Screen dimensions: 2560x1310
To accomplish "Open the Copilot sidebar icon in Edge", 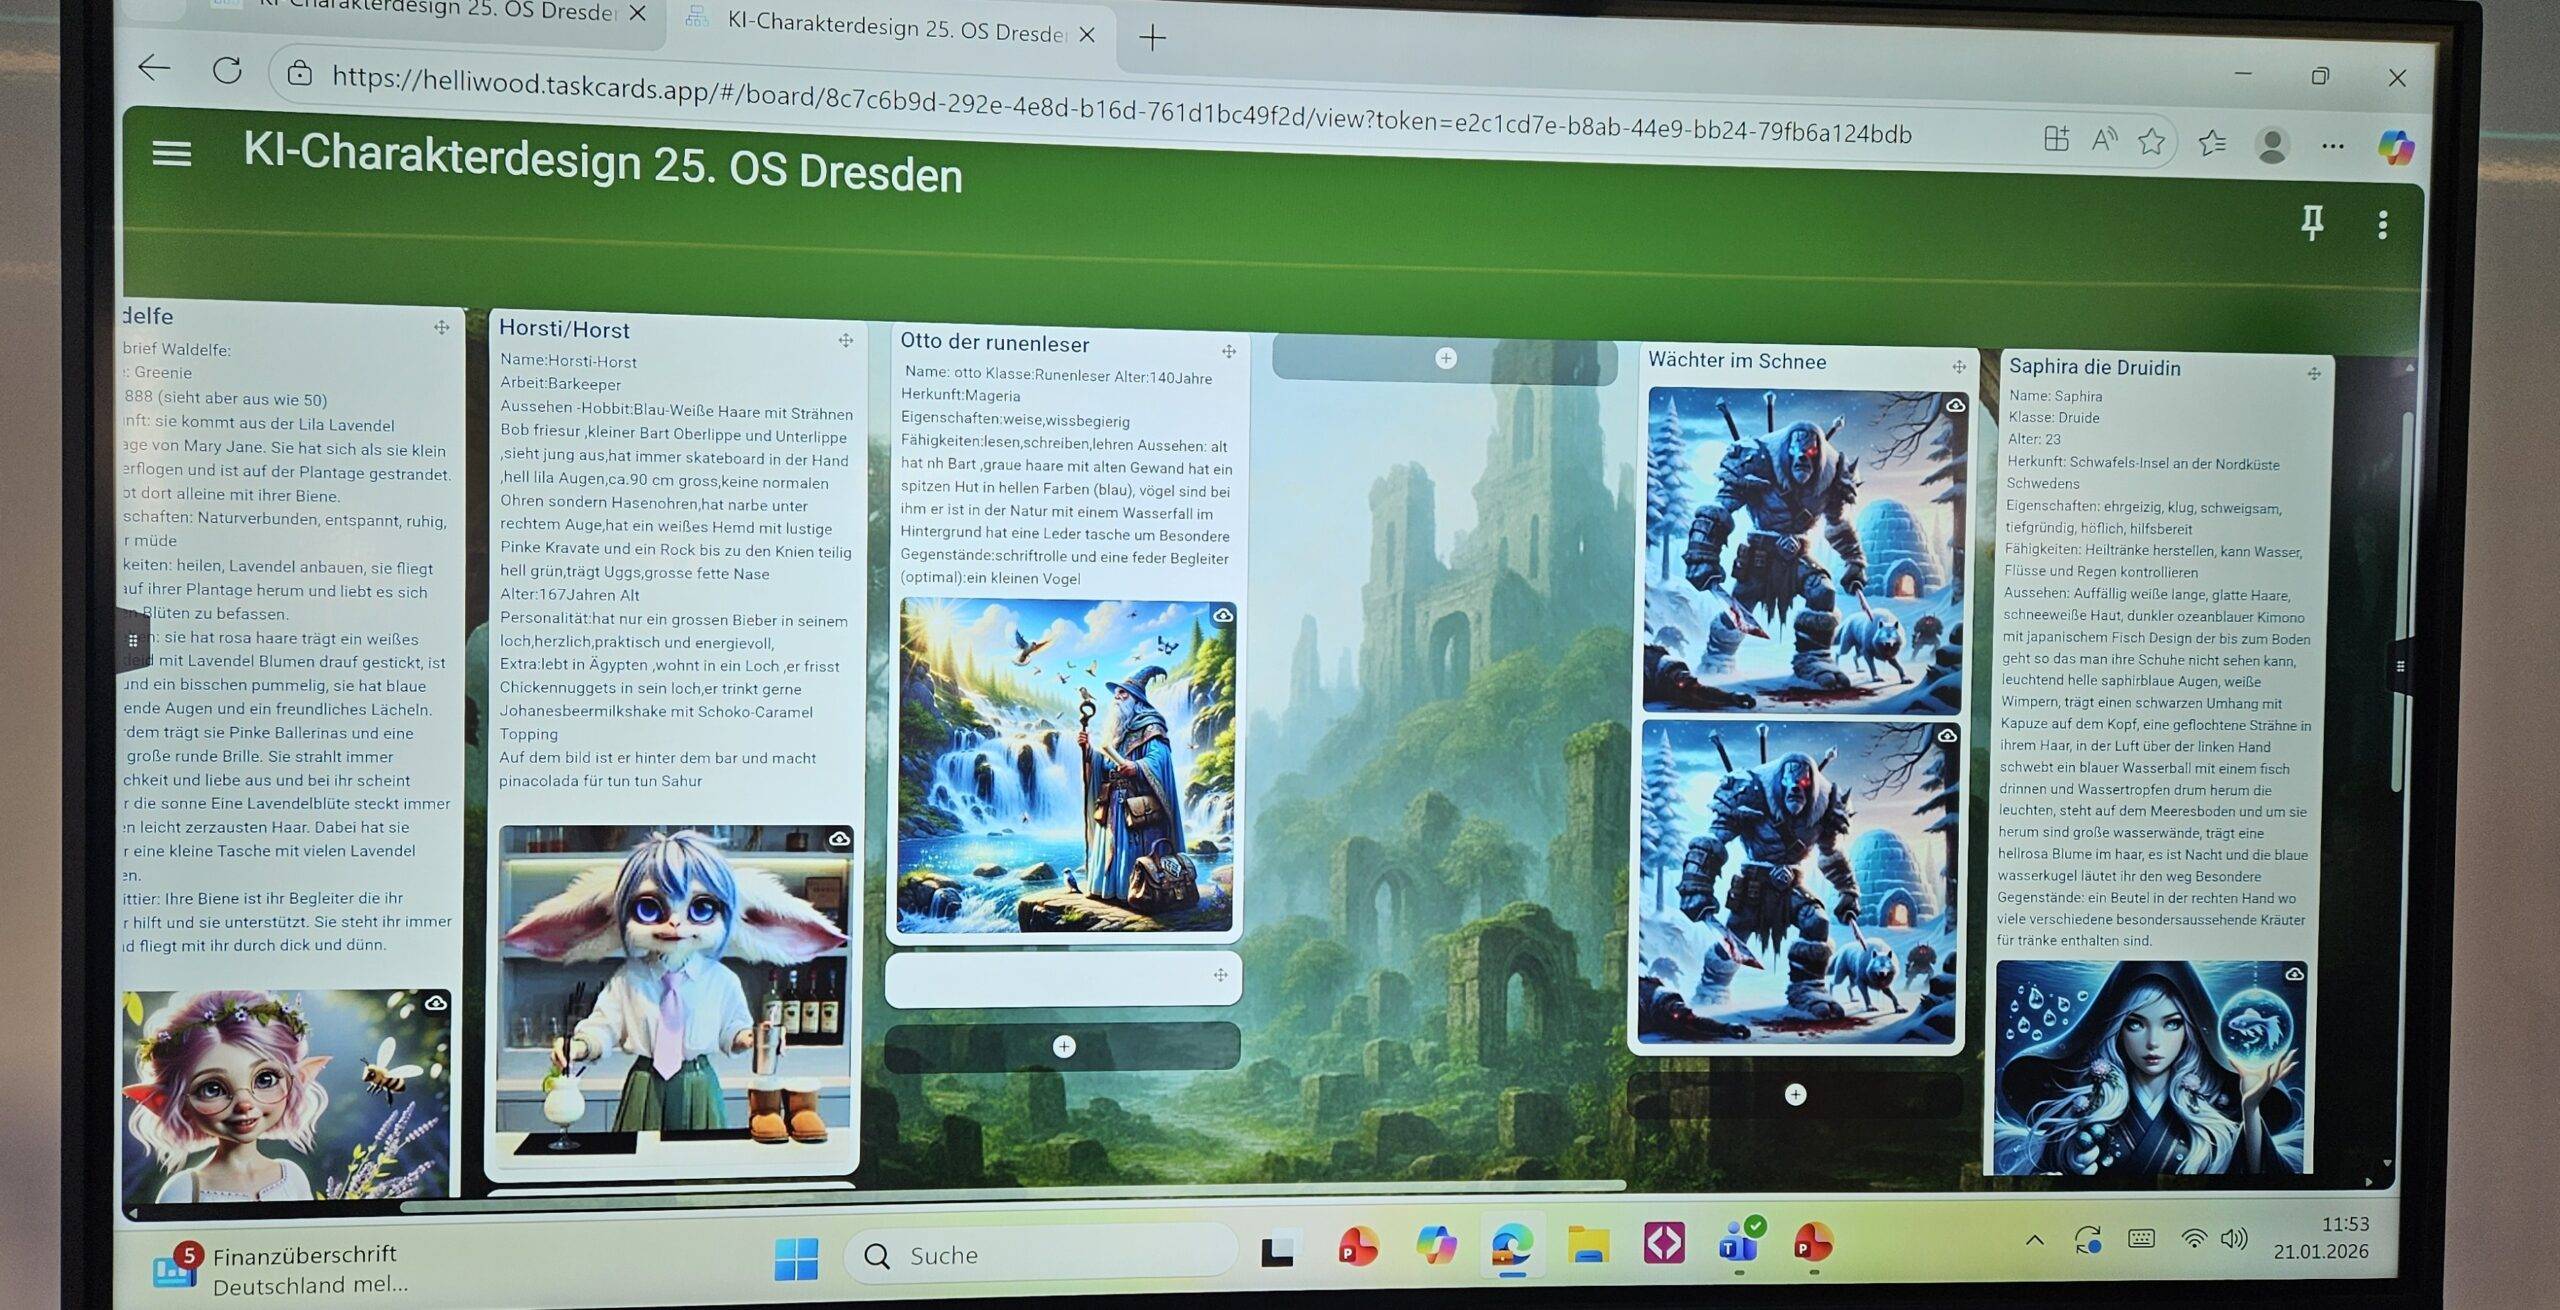I will 2396,148.
